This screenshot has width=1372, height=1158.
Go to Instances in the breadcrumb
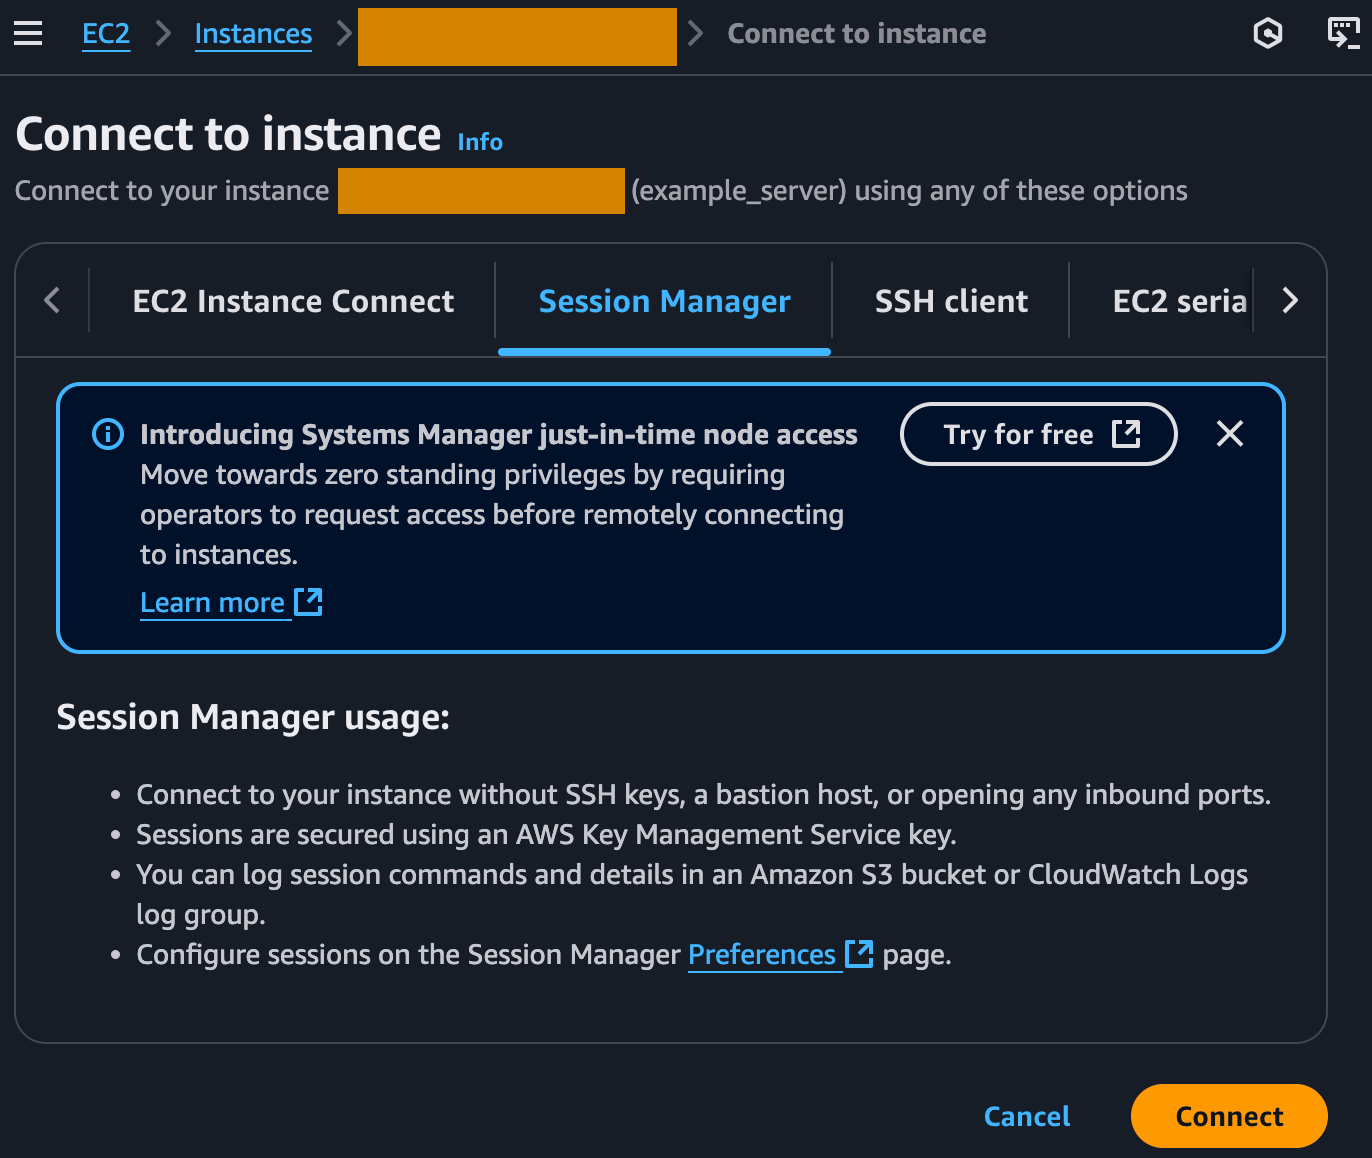pos(253,34)
